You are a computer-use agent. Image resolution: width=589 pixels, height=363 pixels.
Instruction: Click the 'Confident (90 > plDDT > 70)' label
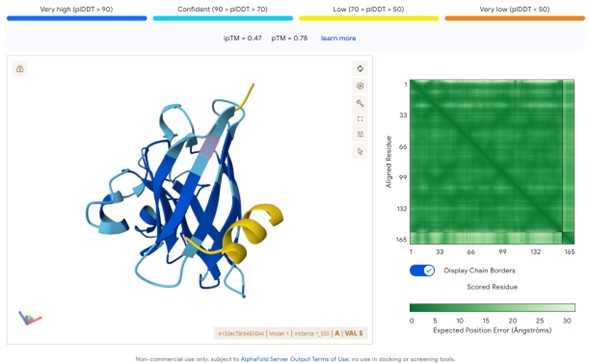click(x=222, y=9)
